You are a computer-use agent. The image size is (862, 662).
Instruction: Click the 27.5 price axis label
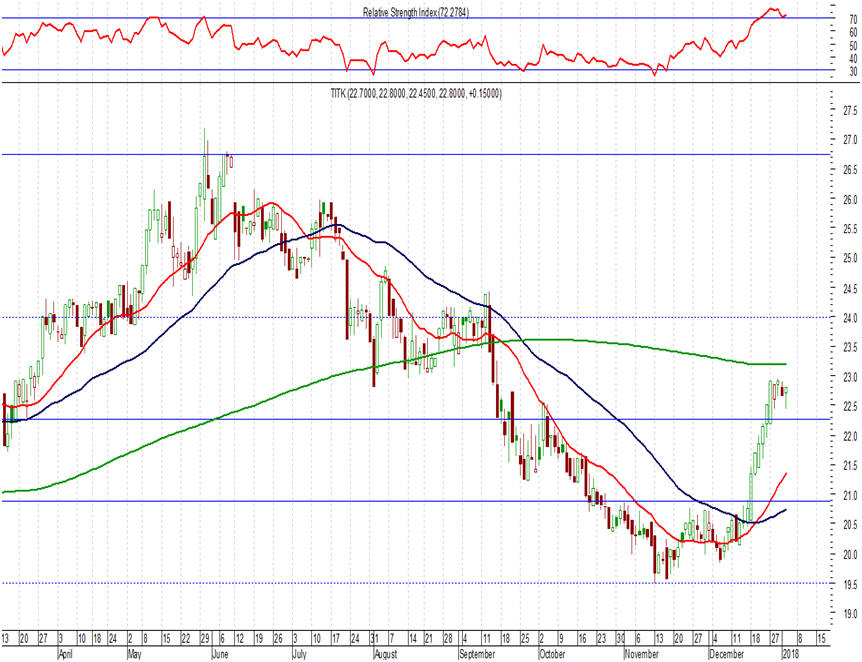(x=850, y=111)
